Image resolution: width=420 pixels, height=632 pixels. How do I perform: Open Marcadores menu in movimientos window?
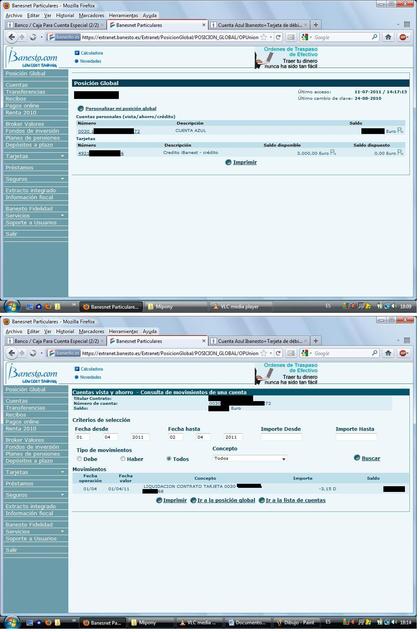pos(91,331)
